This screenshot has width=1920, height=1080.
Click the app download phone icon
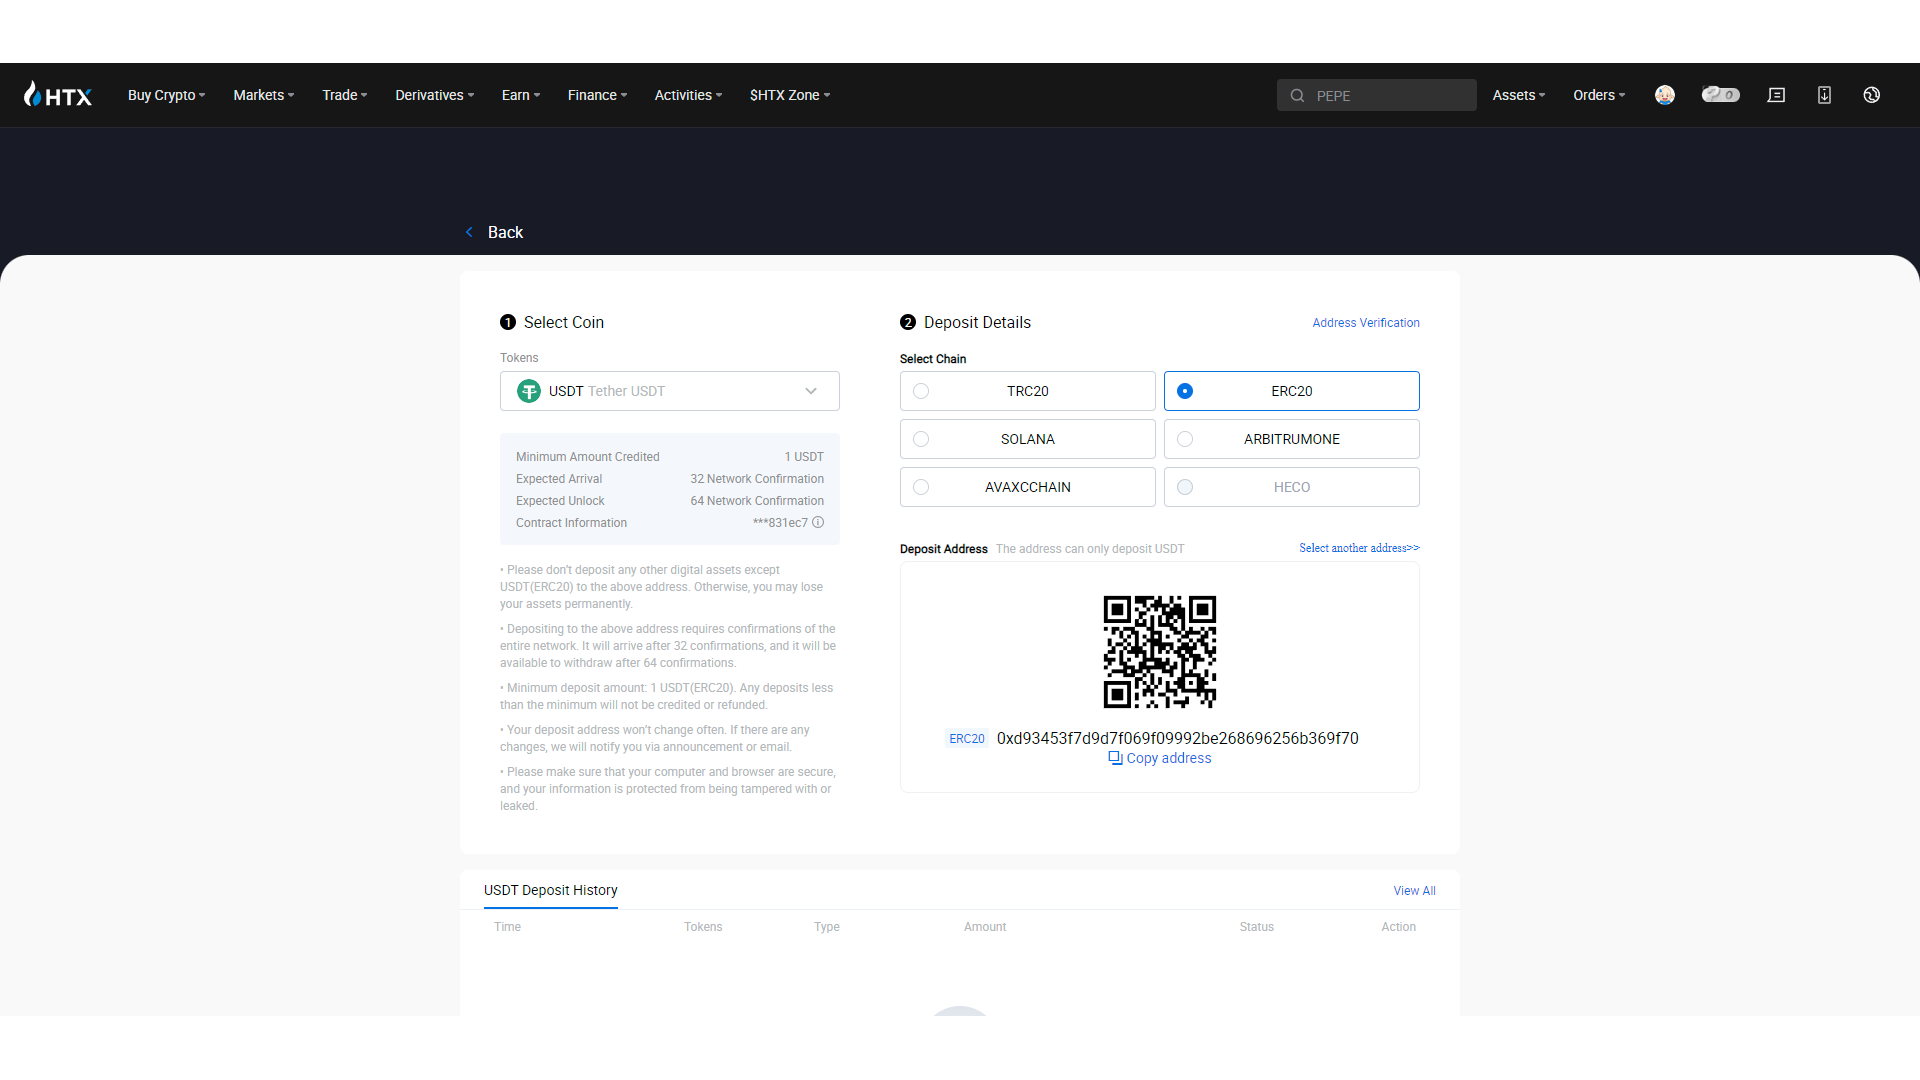pos(1824,95)
